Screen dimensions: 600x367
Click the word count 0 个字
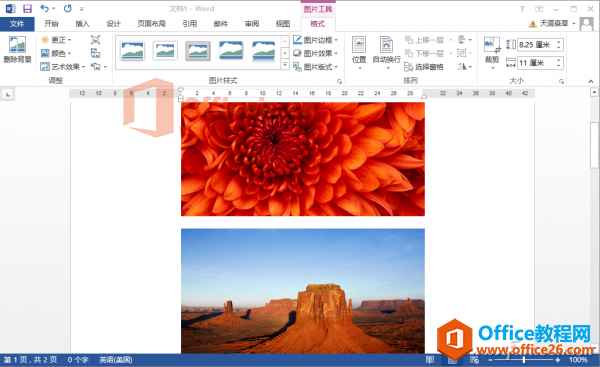(x=78, y=360)
